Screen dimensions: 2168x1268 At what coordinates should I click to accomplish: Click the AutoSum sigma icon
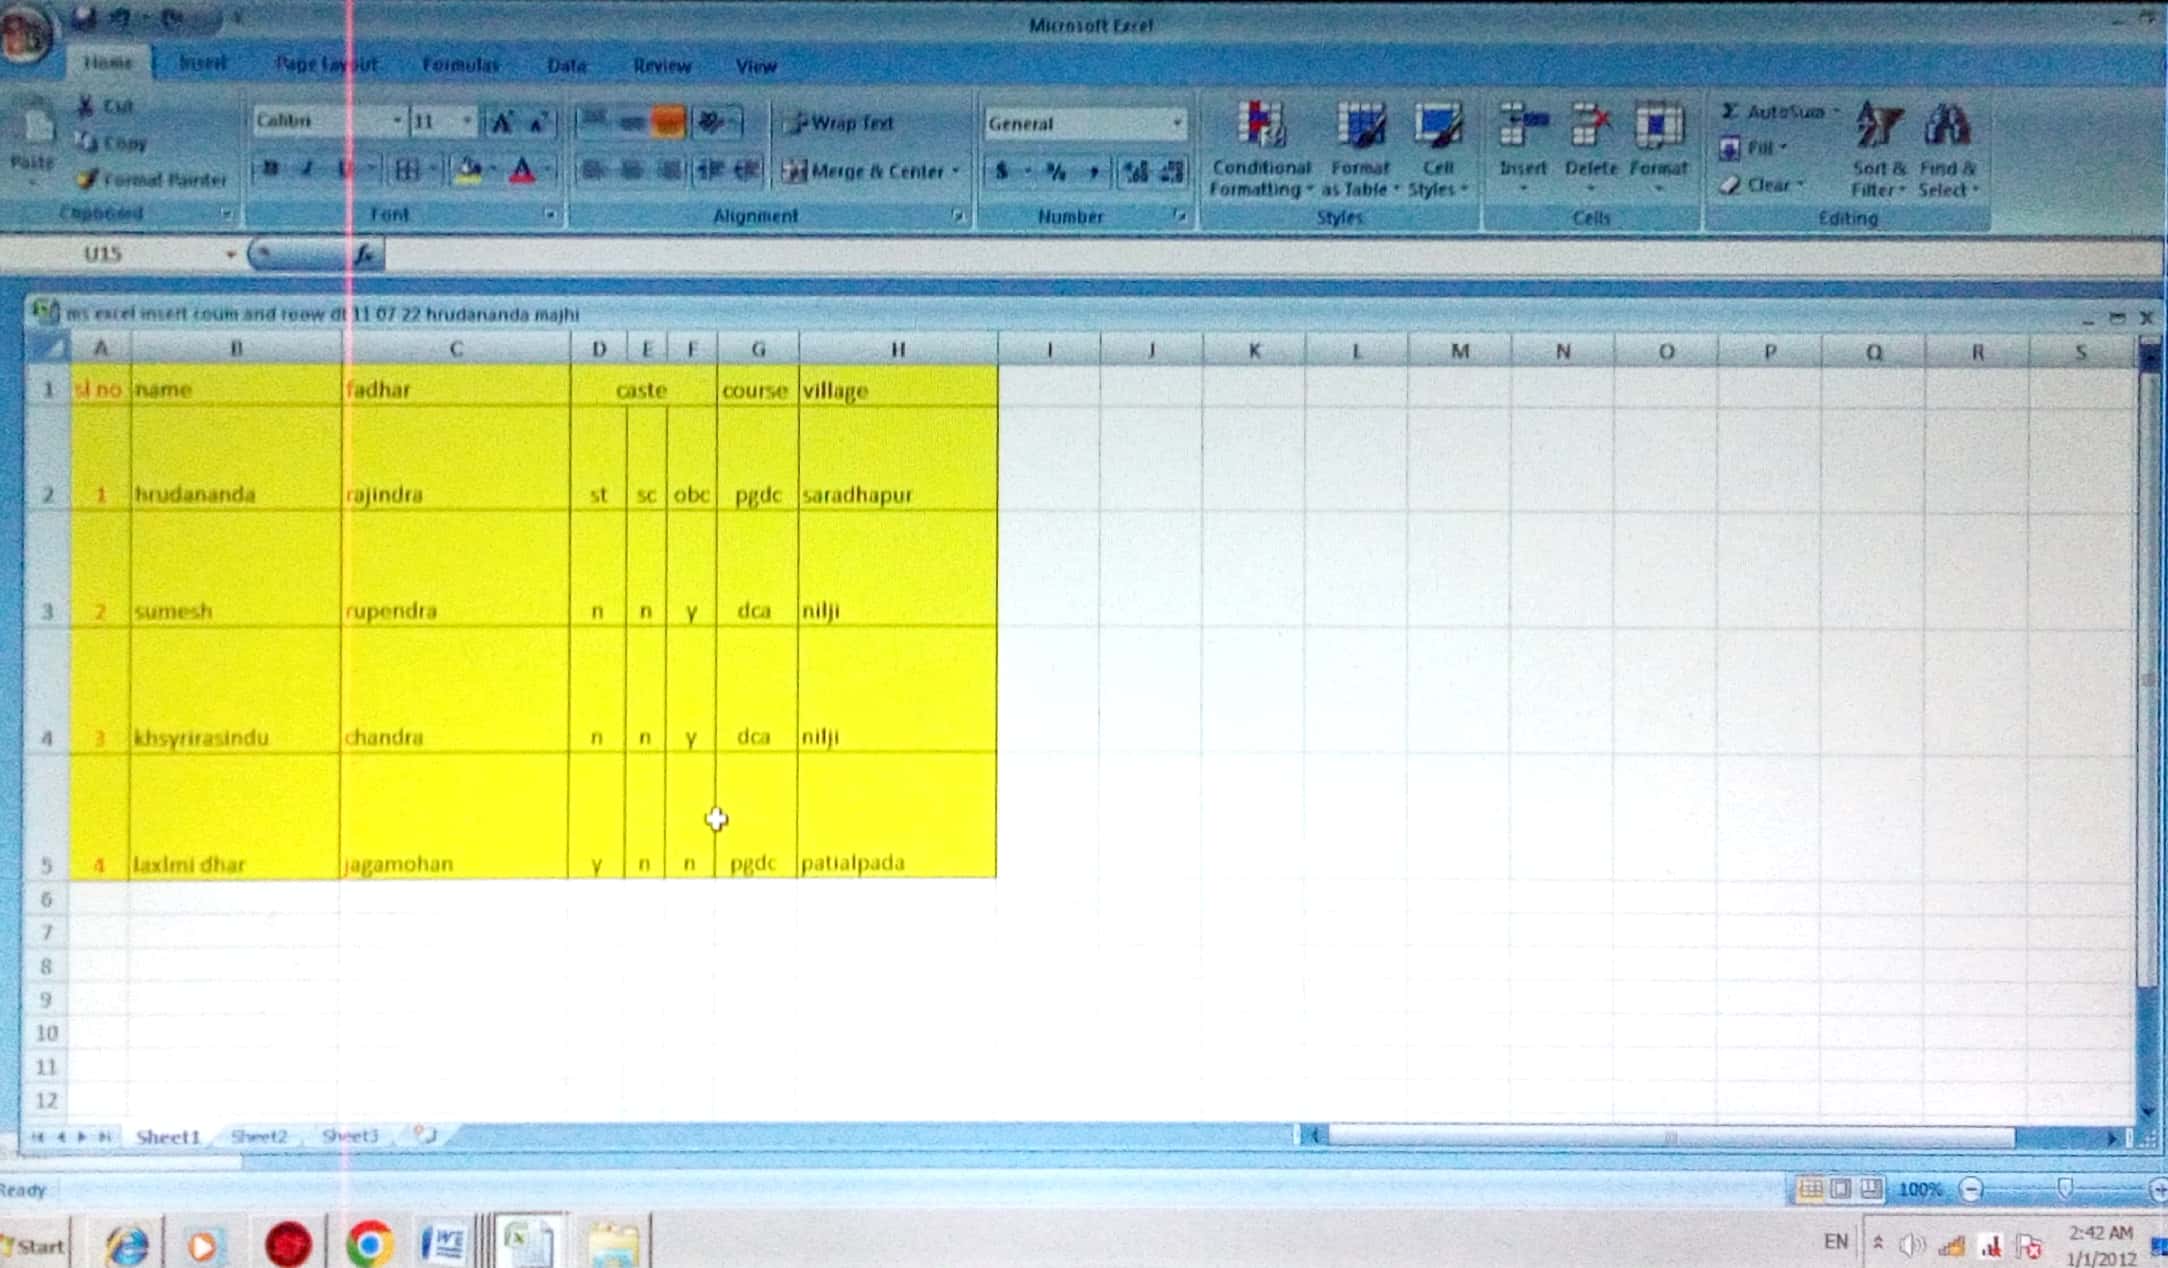click(1730, 111)
